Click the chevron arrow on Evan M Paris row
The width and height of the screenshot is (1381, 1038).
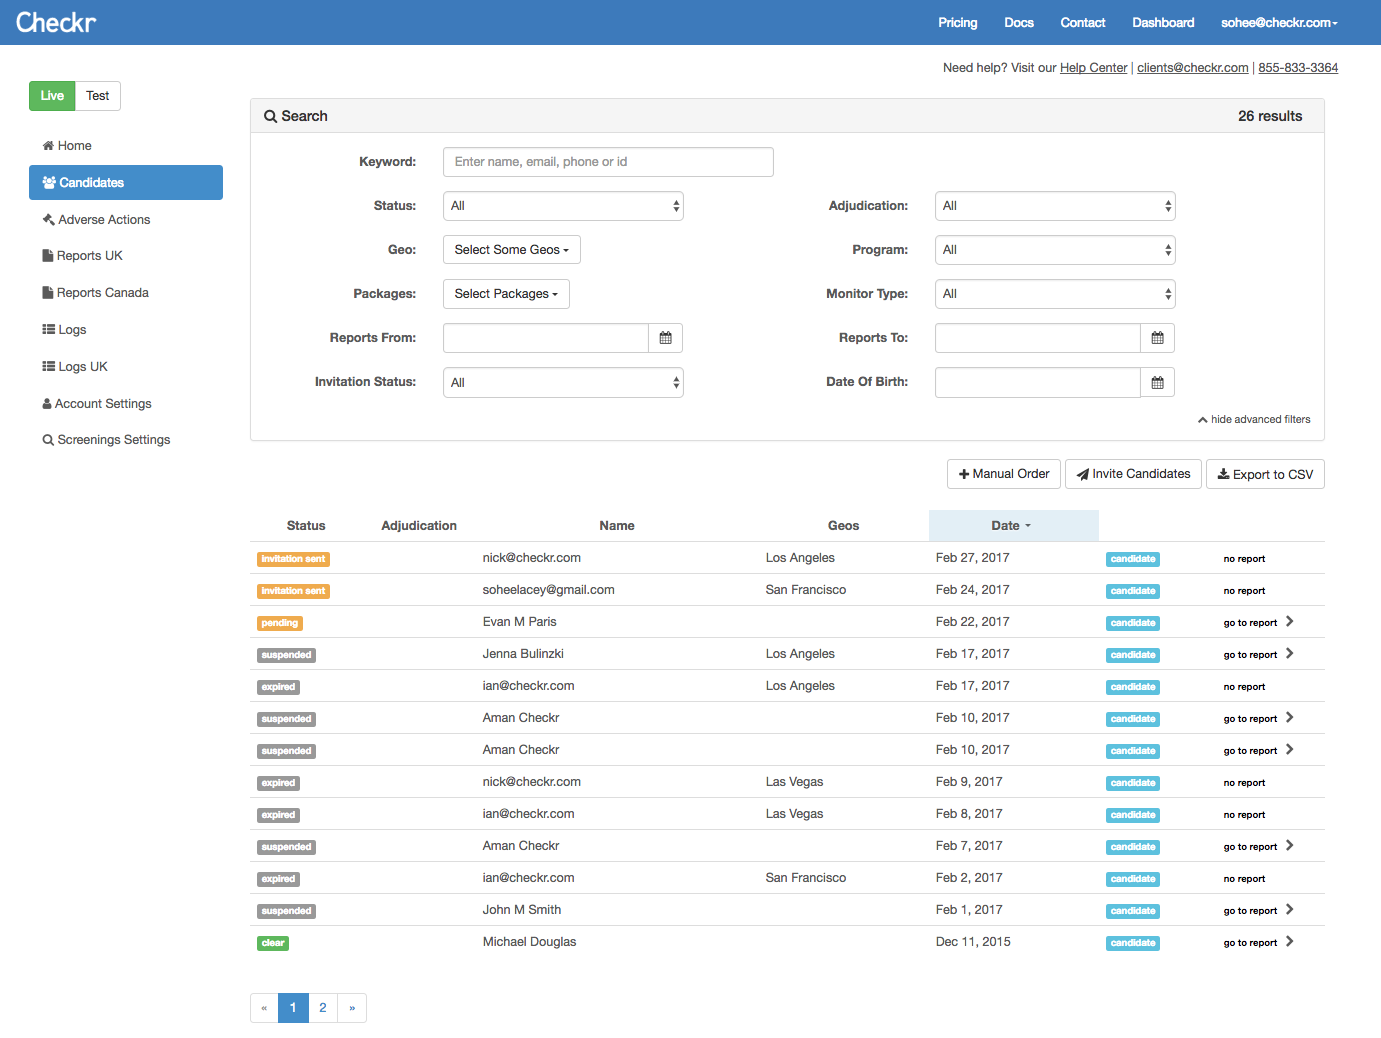[x=1290, y=622]
